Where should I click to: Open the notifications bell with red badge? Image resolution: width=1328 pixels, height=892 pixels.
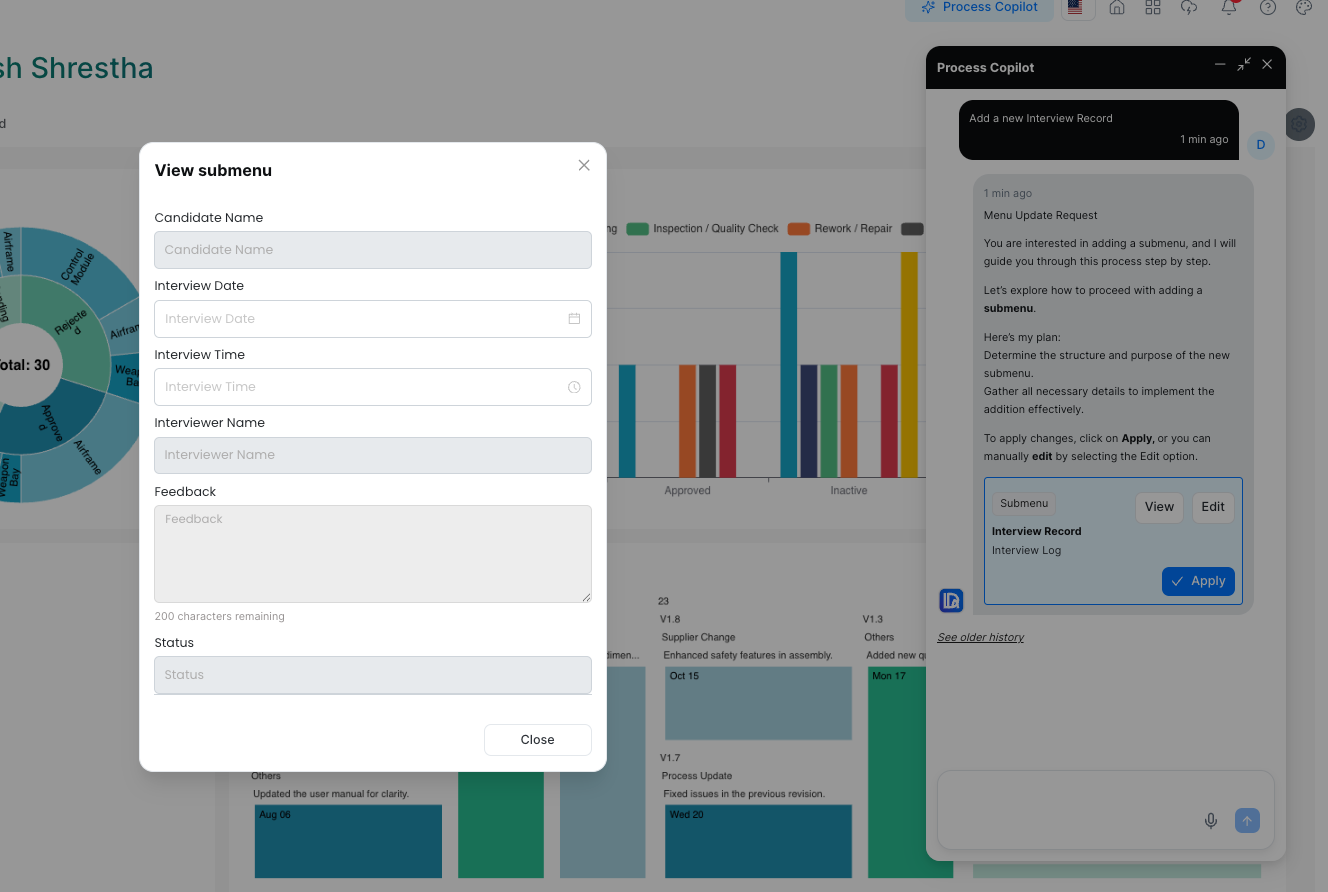(1228, 10)
